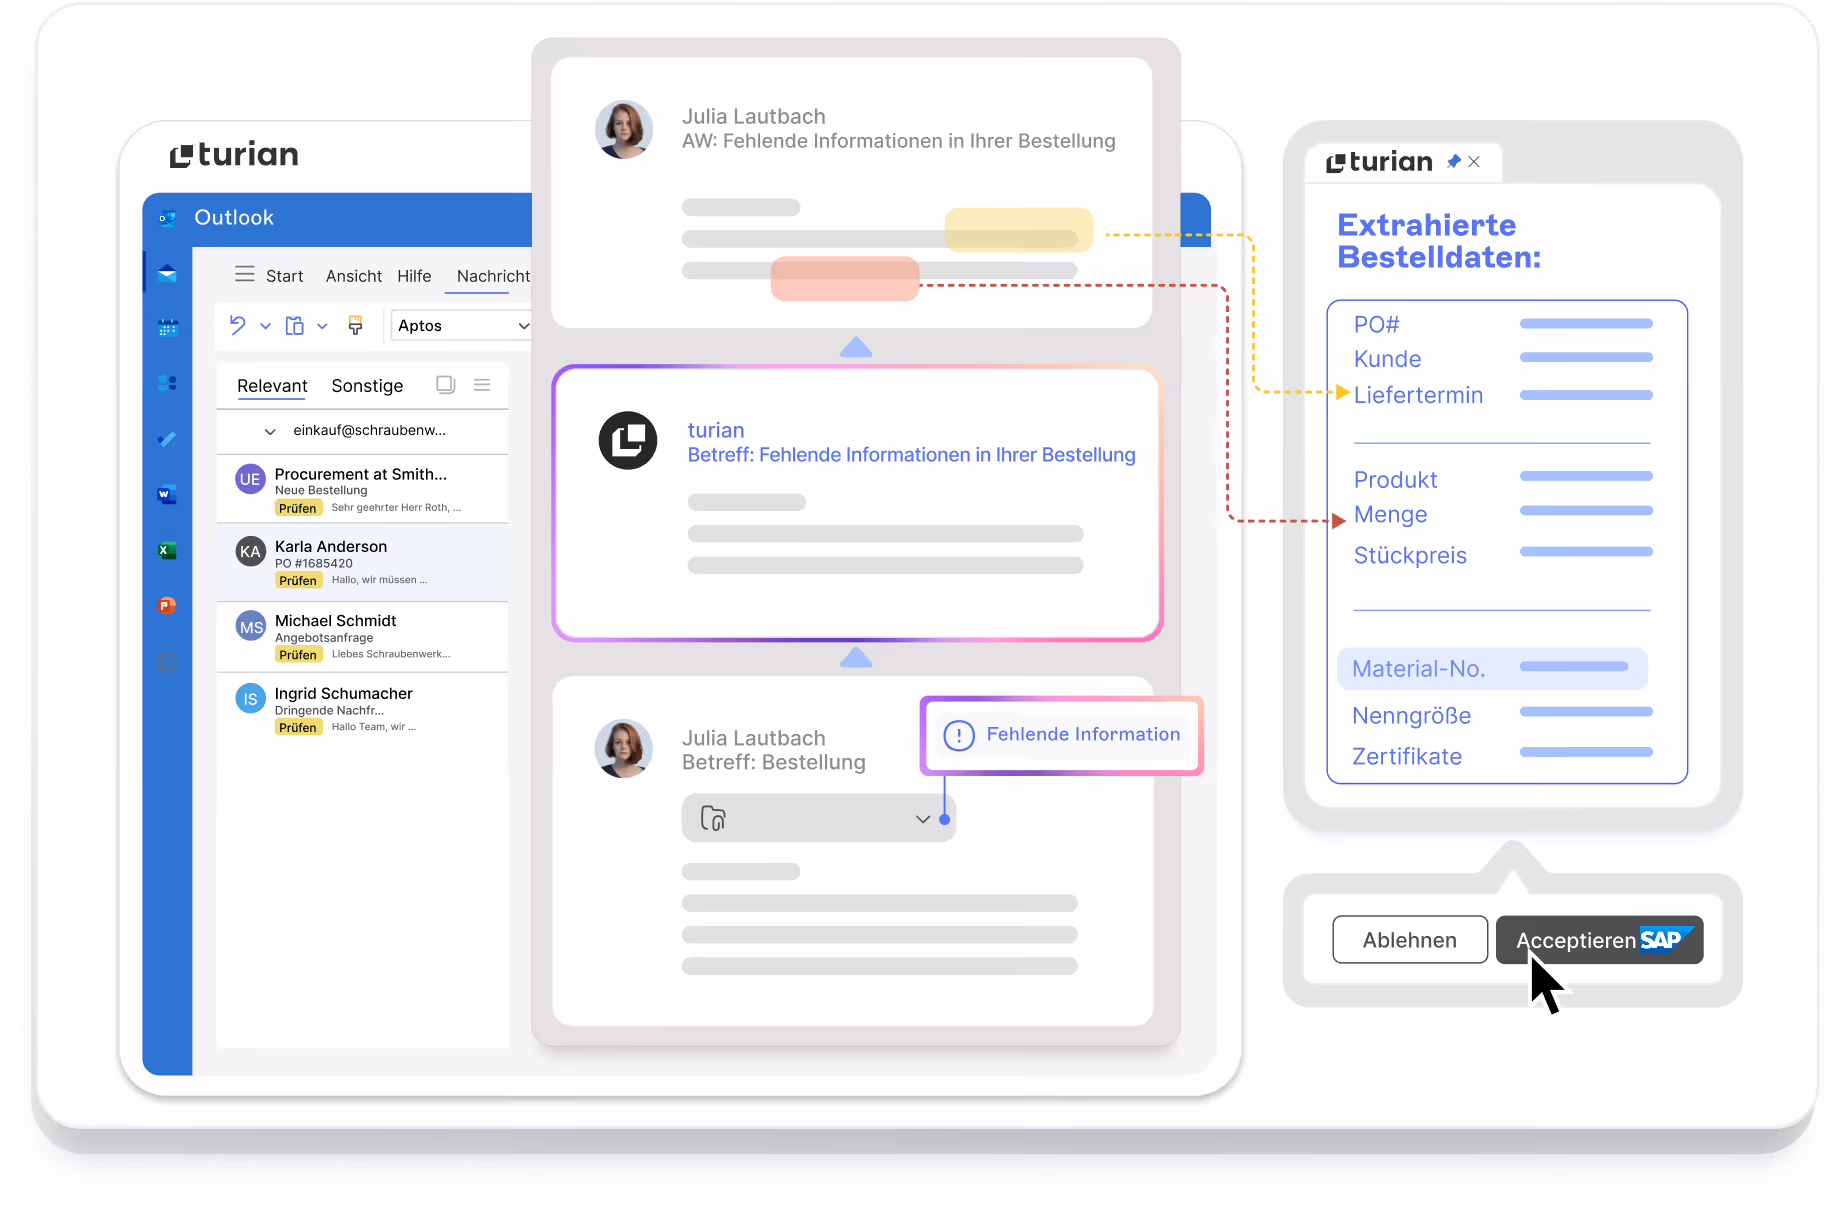Screen dimensions: 1847x1211
Task: Open the Ansicht ribbon tab
Action: click(353, 276)
